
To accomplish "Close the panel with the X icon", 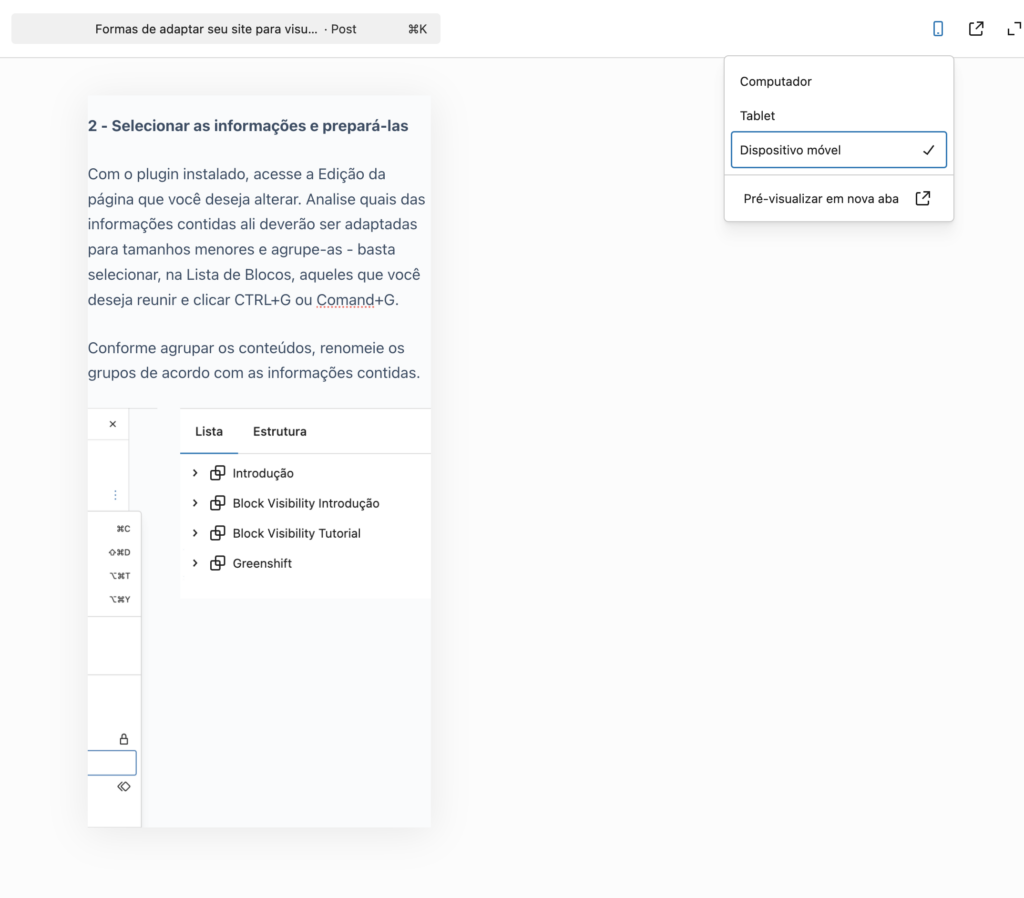I will click(113, 425).
